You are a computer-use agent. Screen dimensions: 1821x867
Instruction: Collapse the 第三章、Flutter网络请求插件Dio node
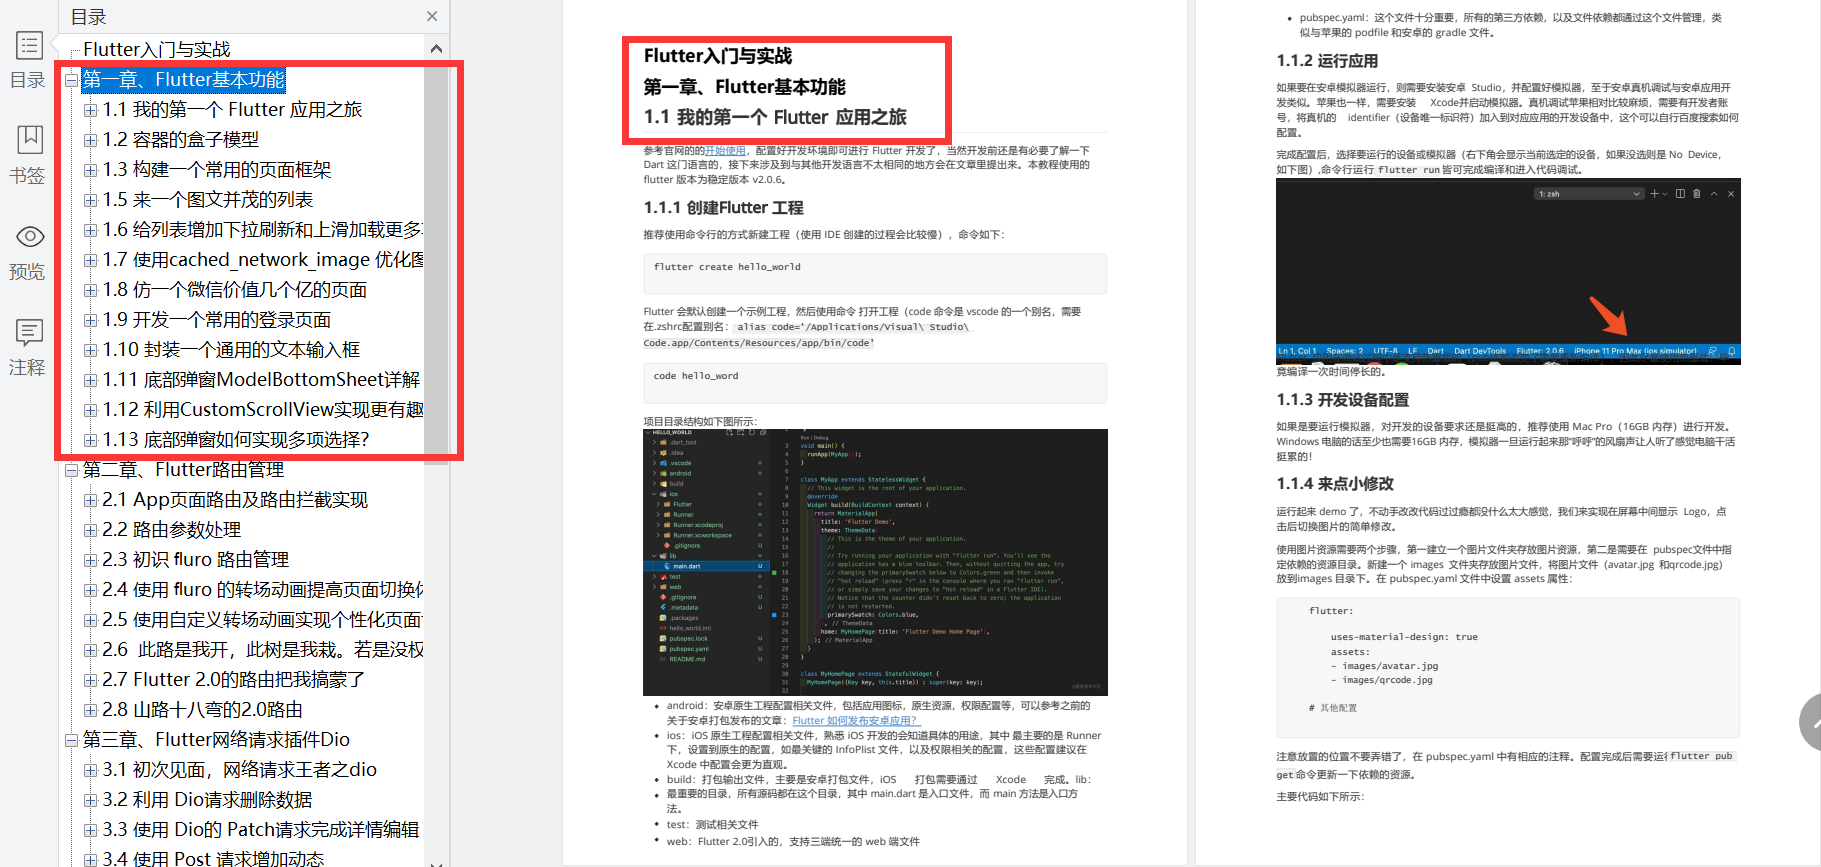coord(71,740)
